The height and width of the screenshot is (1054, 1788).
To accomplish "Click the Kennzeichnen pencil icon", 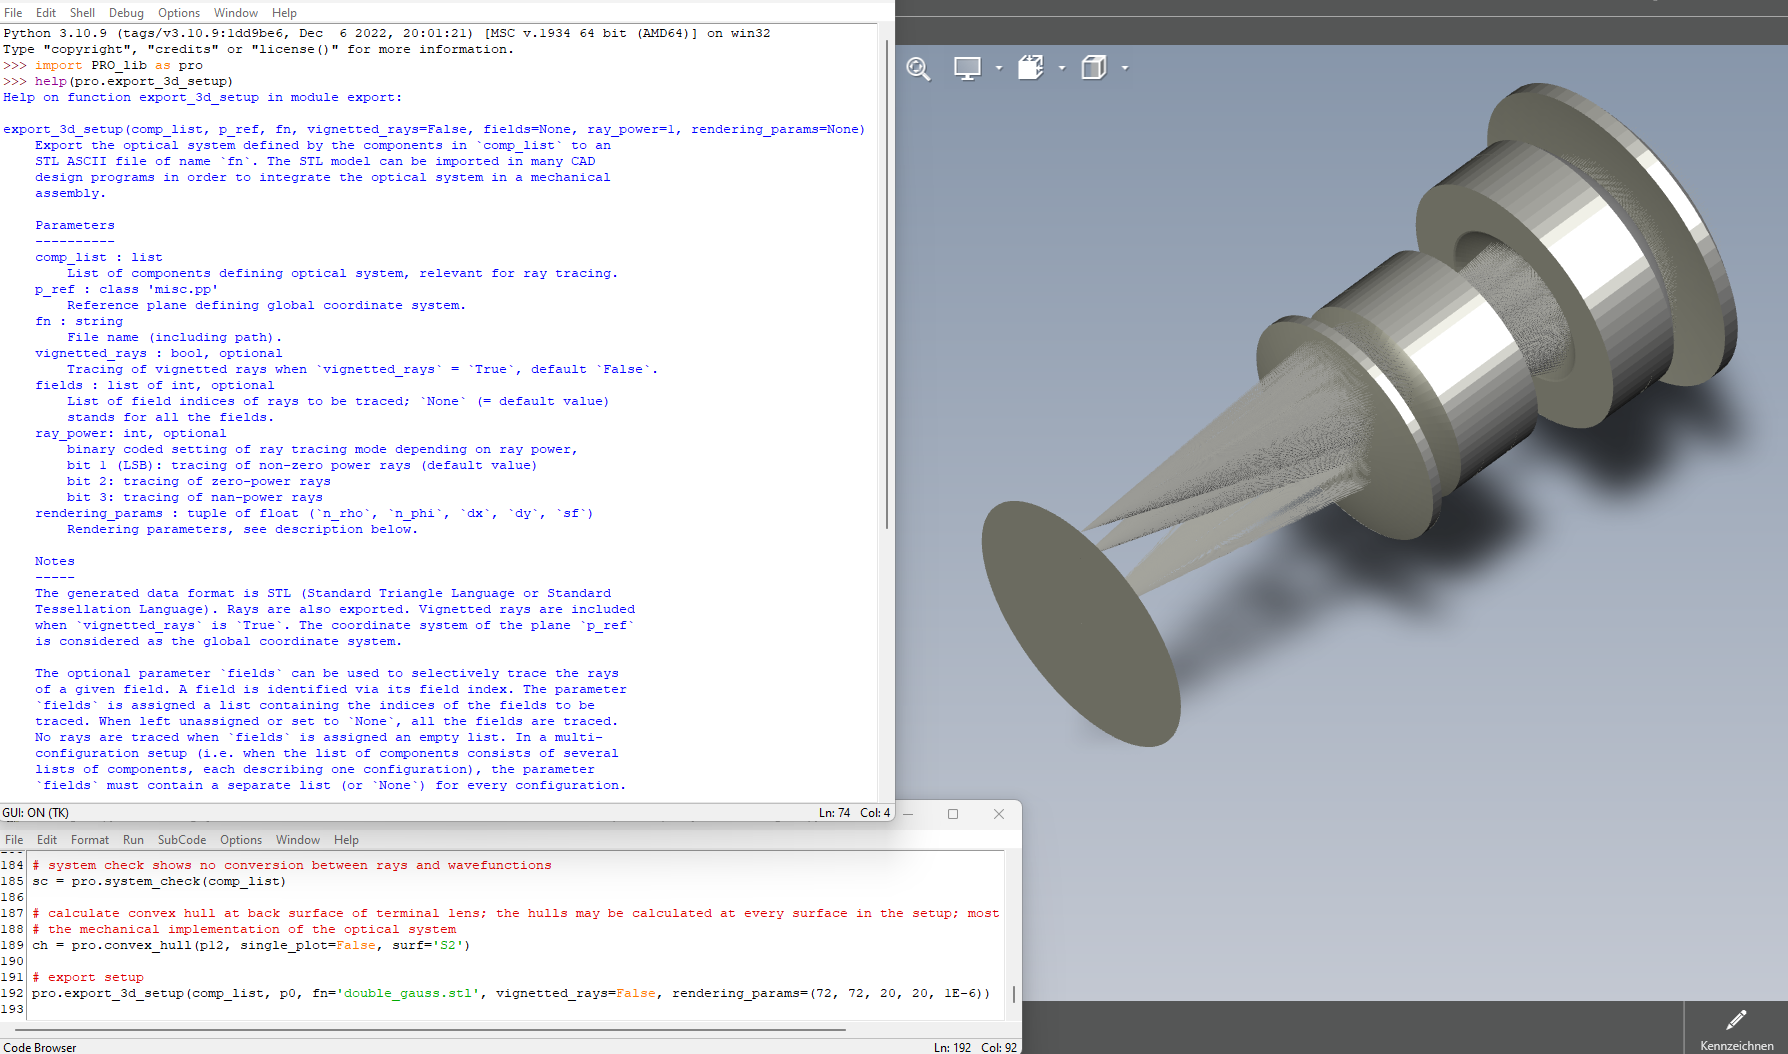I will [1736, 1020].
